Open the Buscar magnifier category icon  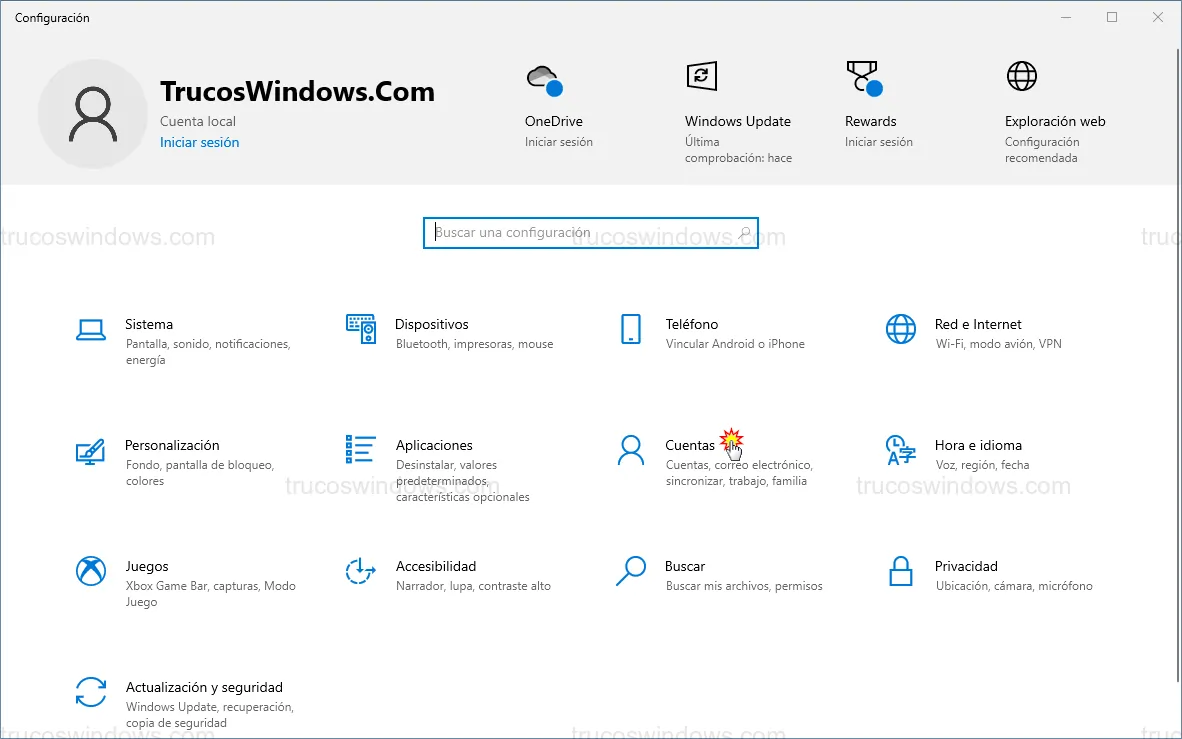pyautogui.click(x=631, y=571)
